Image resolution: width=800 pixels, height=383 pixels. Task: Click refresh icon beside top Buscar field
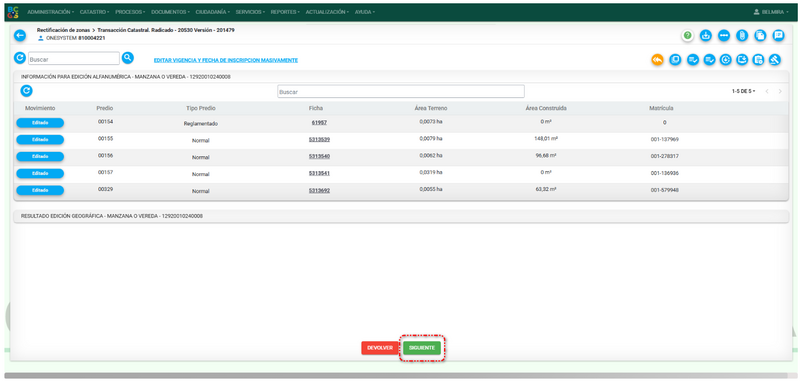[20, 58]
